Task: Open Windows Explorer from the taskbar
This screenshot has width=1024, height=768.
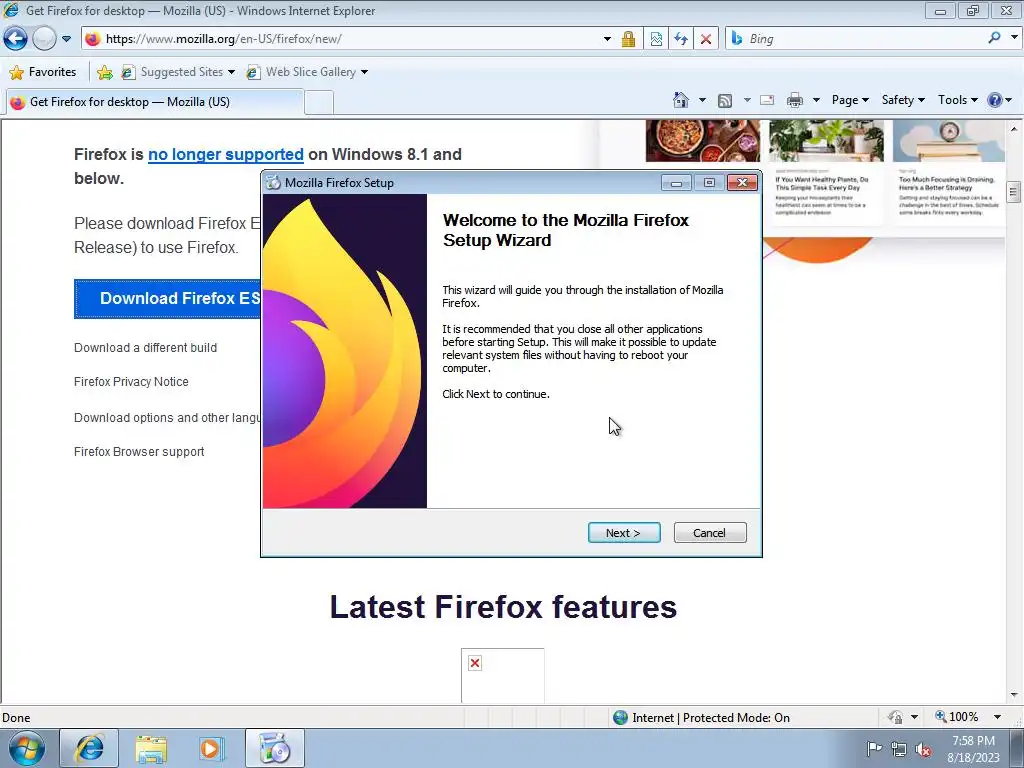Action: click(152, 749)
